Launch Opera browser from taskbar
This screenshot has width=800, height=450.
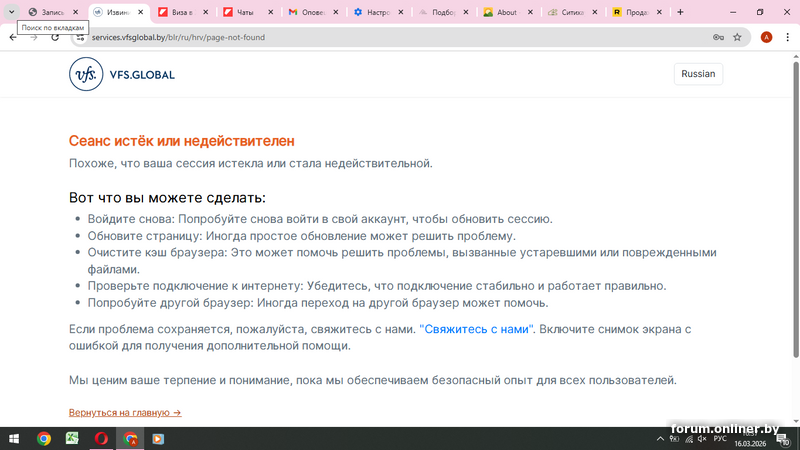pyautogui.click(x=101, y=439)
